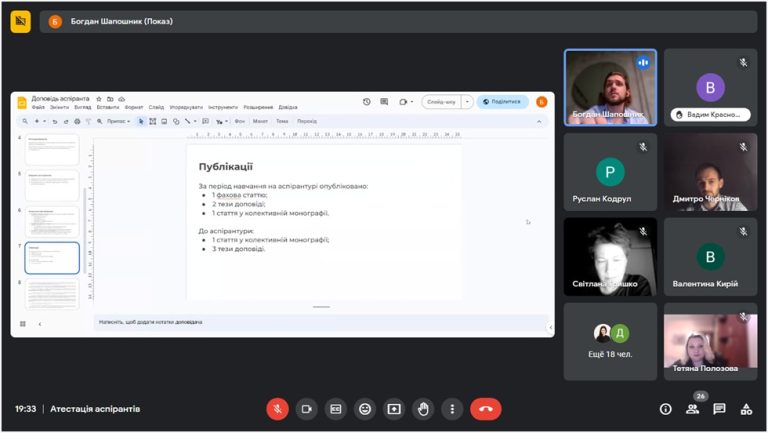Select the cursor select tool

(141, 121)
